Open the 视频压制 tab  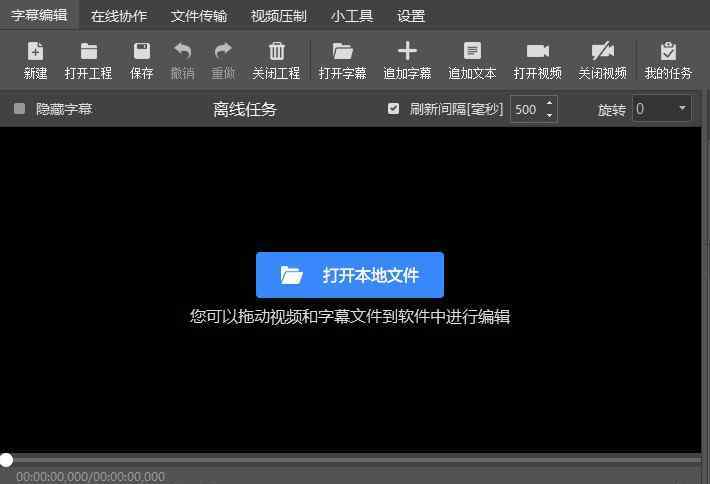278,16
